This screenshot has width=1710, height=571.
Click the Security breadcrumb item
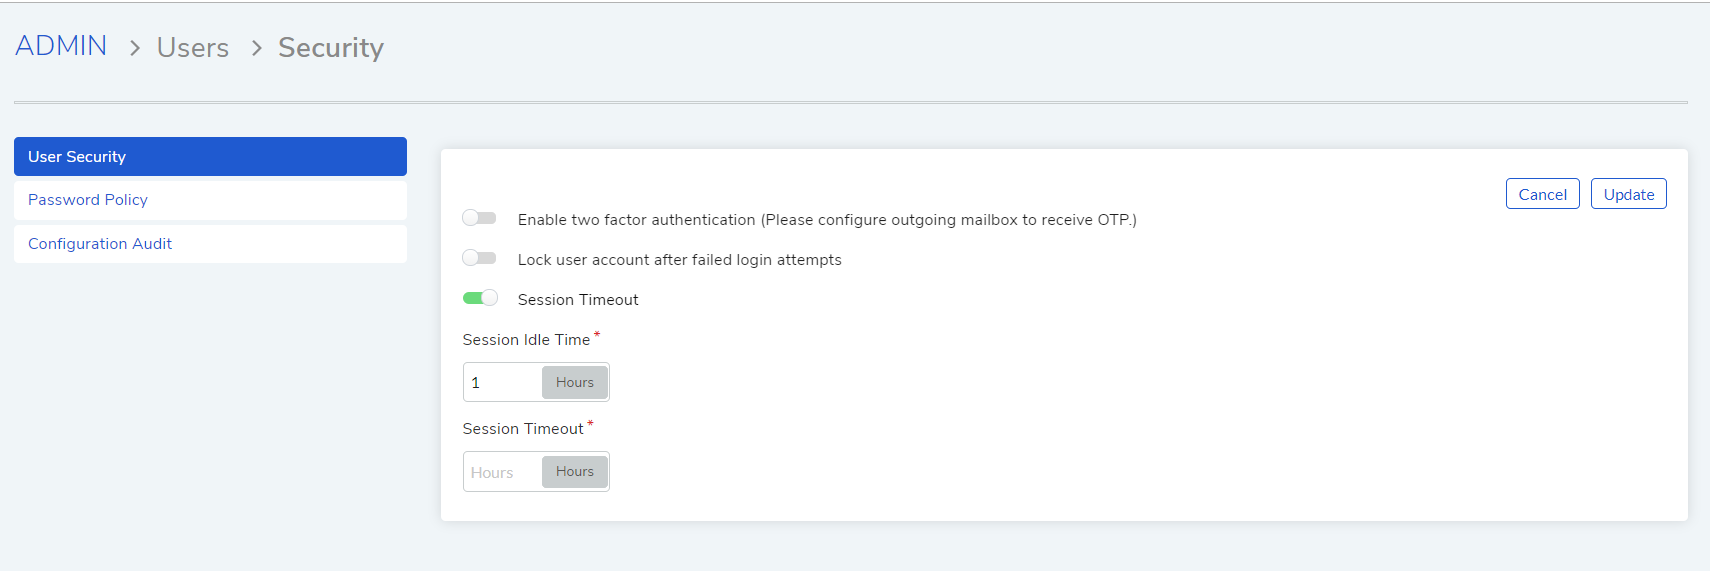click(x=331, y=48)
